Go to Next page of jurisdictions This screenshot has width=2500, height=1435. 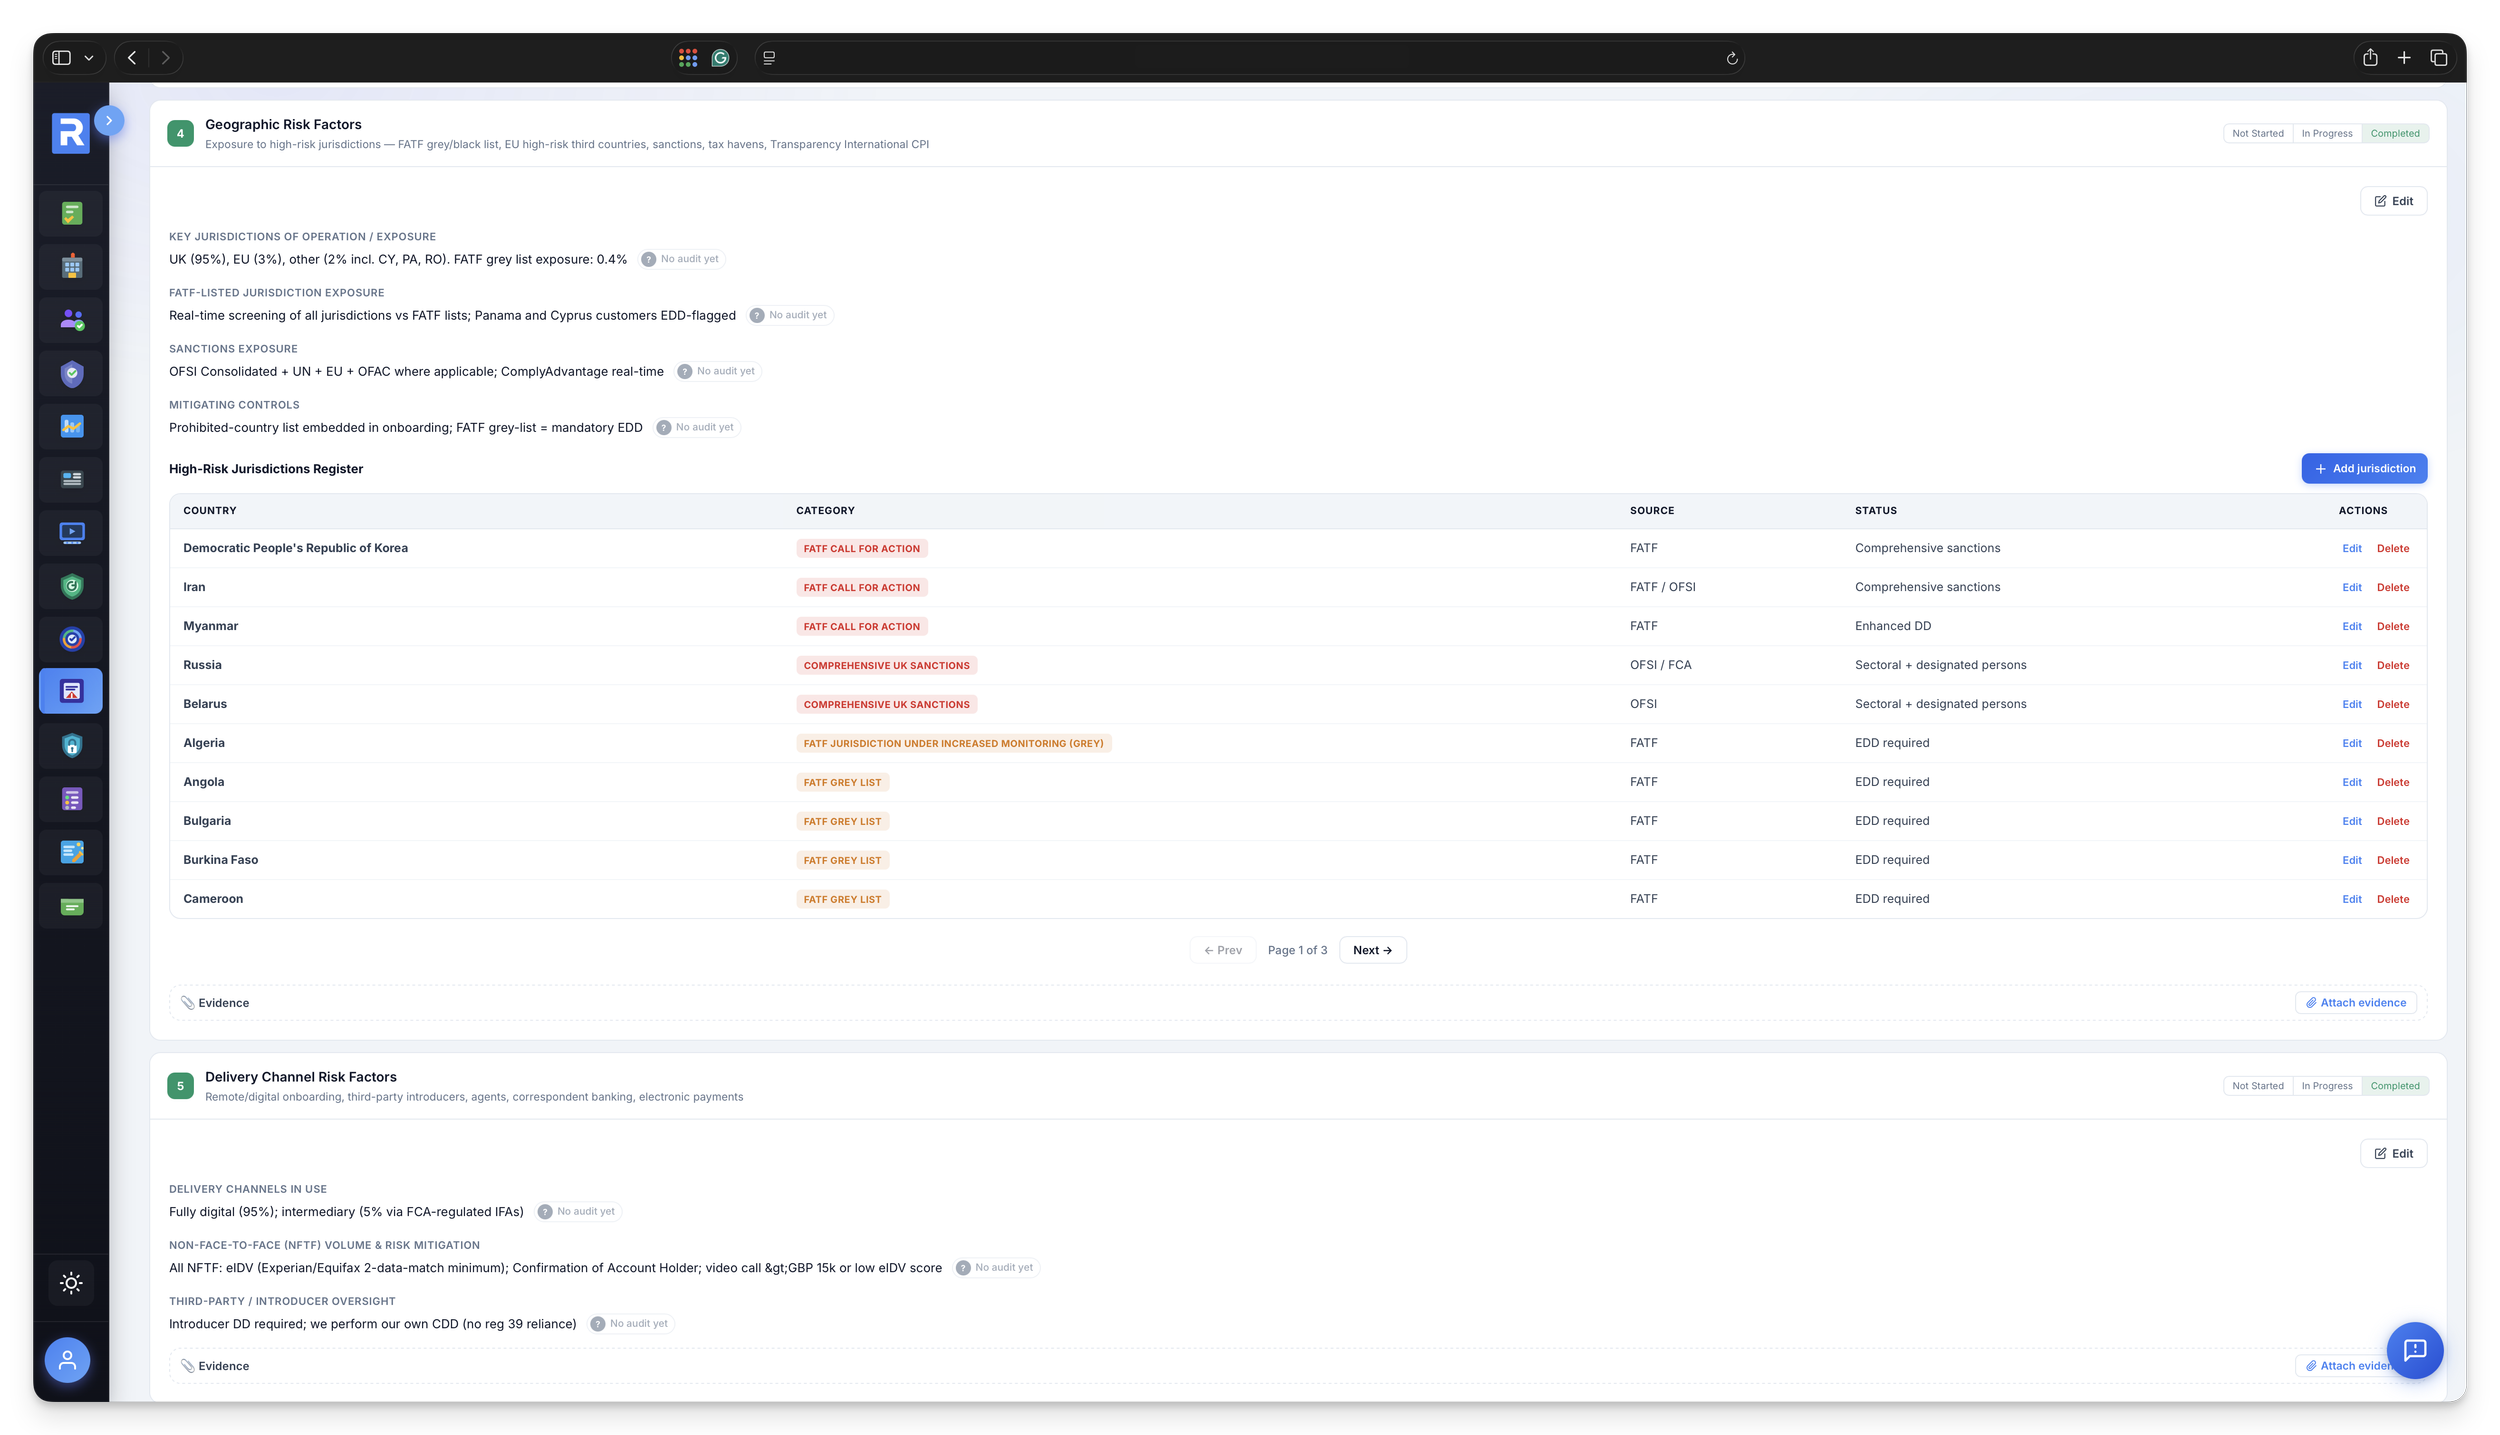pyautogui.click(x=1372, y=950)
